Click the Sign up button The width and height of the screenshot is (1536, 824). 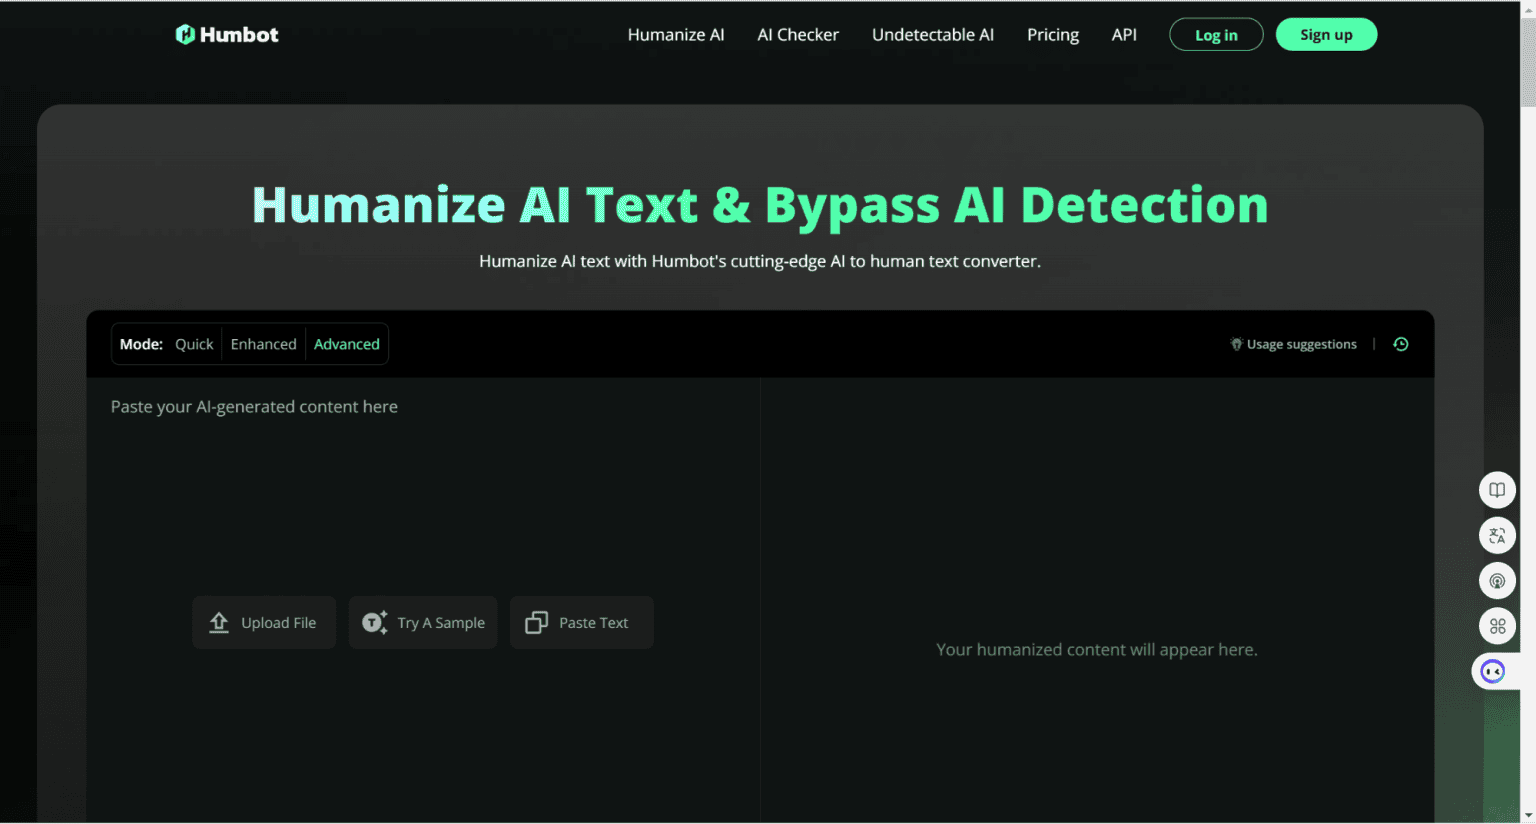pos(1326,33)
